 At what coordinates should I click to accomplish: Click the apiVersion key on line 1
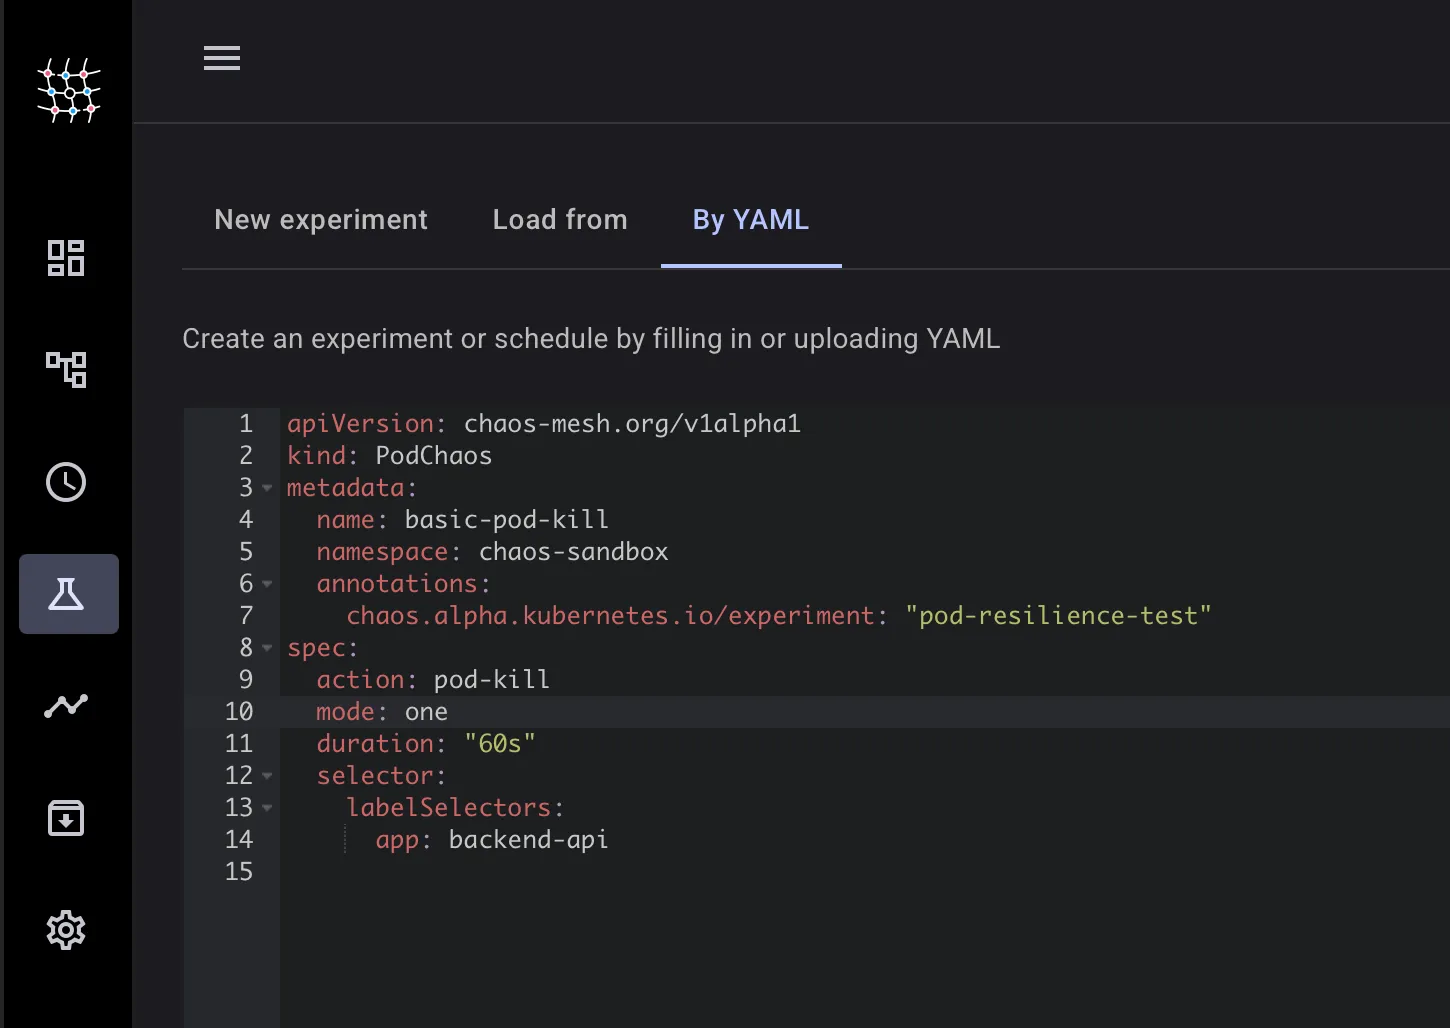coord(360,424)
